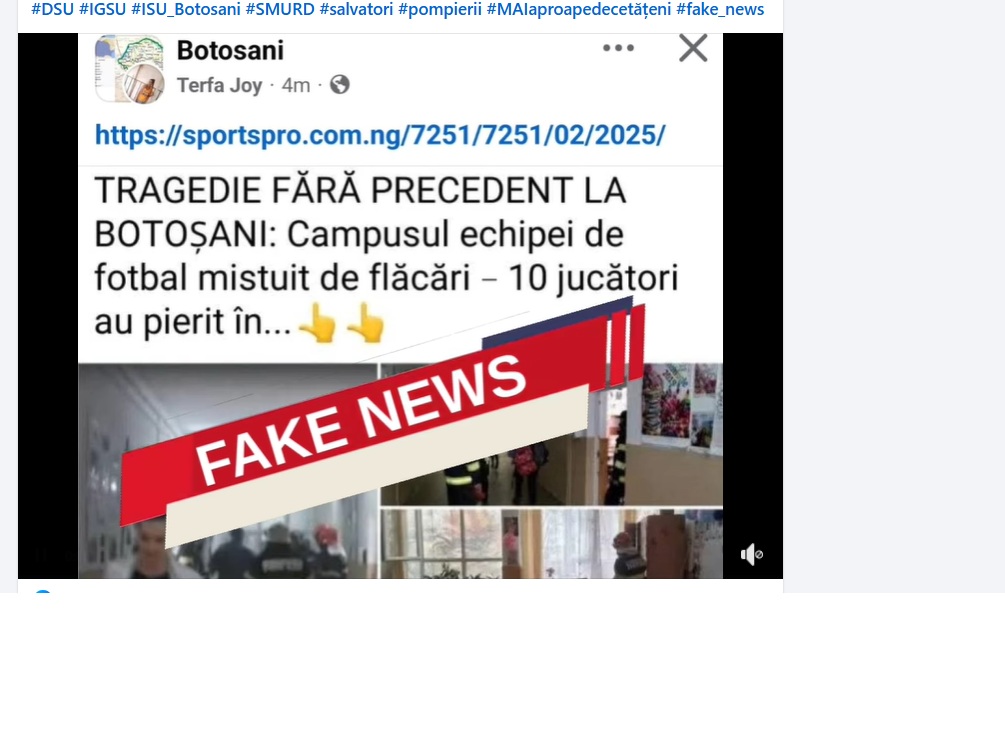
Task: Unmute the video with the speaker icon
Action: coord(751,554)
